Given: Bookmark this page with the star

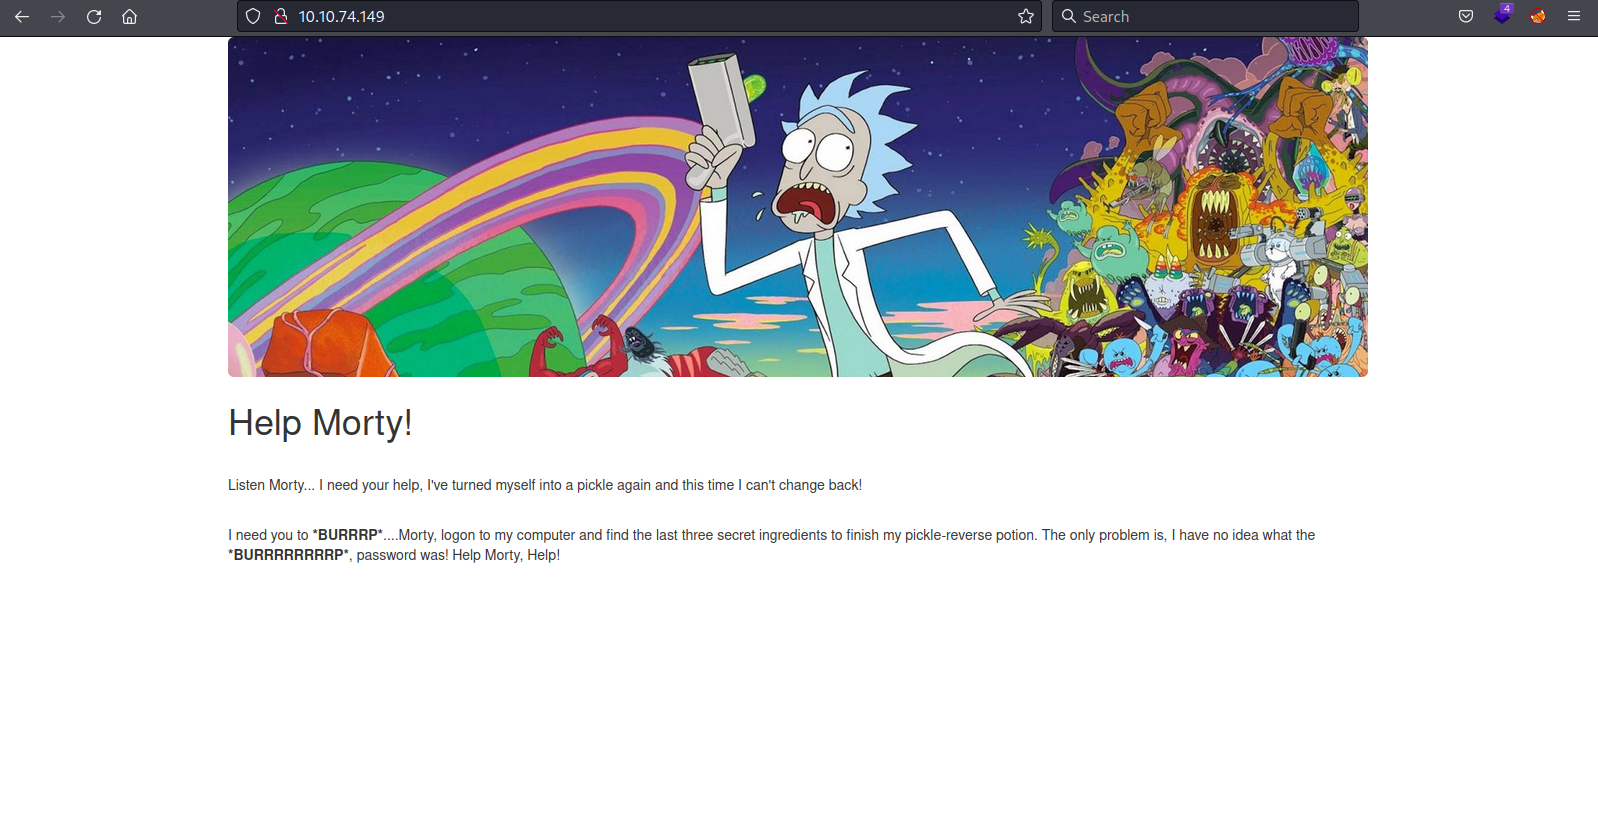Looking at the screenshot, I should (x=1026, y=16).
